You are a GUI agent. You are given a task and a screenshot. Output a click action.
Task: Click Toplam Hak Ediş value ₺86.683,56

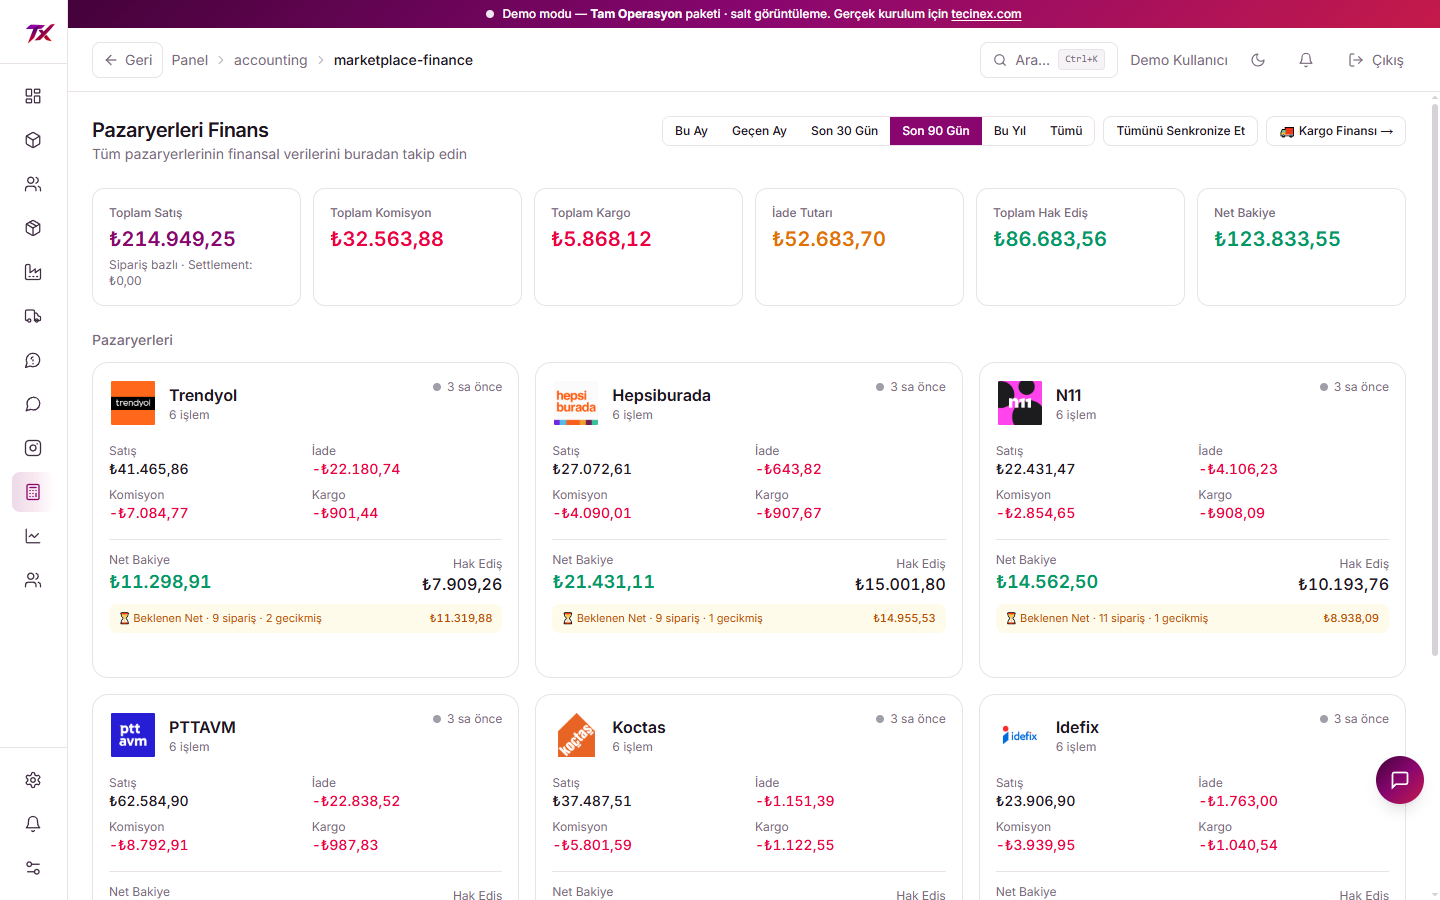1050,239
